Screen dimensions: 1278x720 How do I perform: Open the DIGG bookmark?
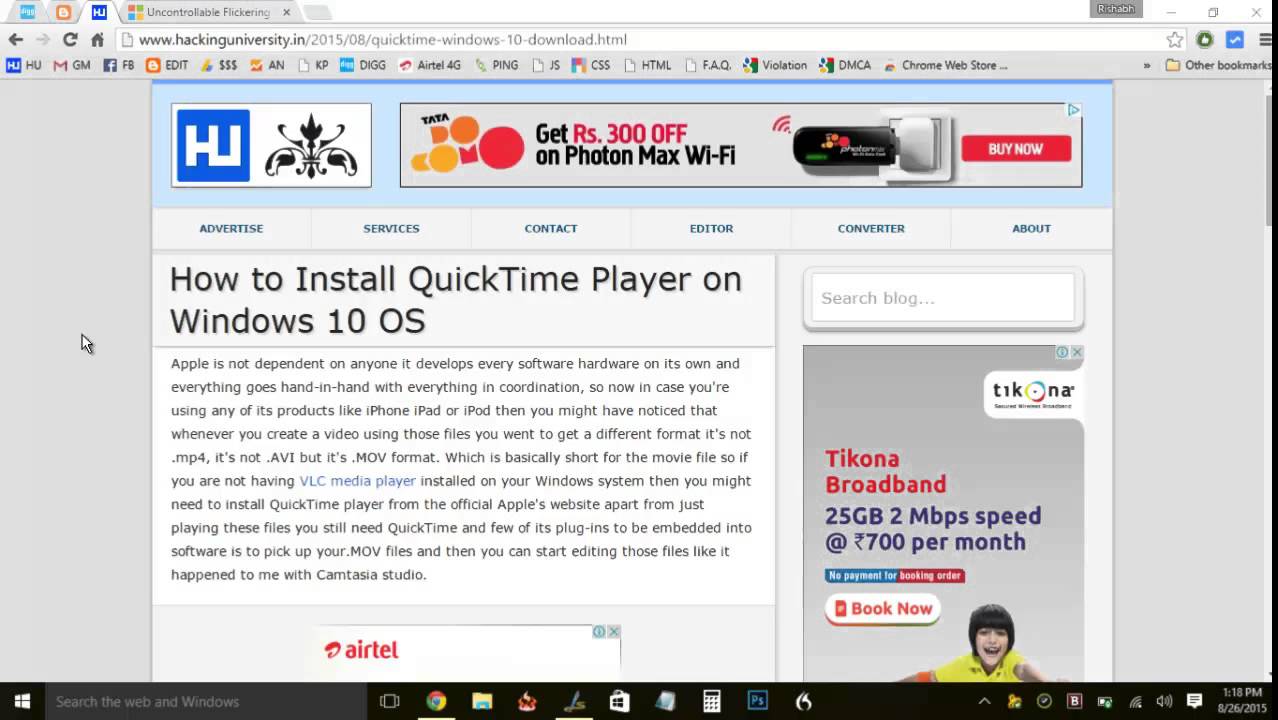point(363,65)
